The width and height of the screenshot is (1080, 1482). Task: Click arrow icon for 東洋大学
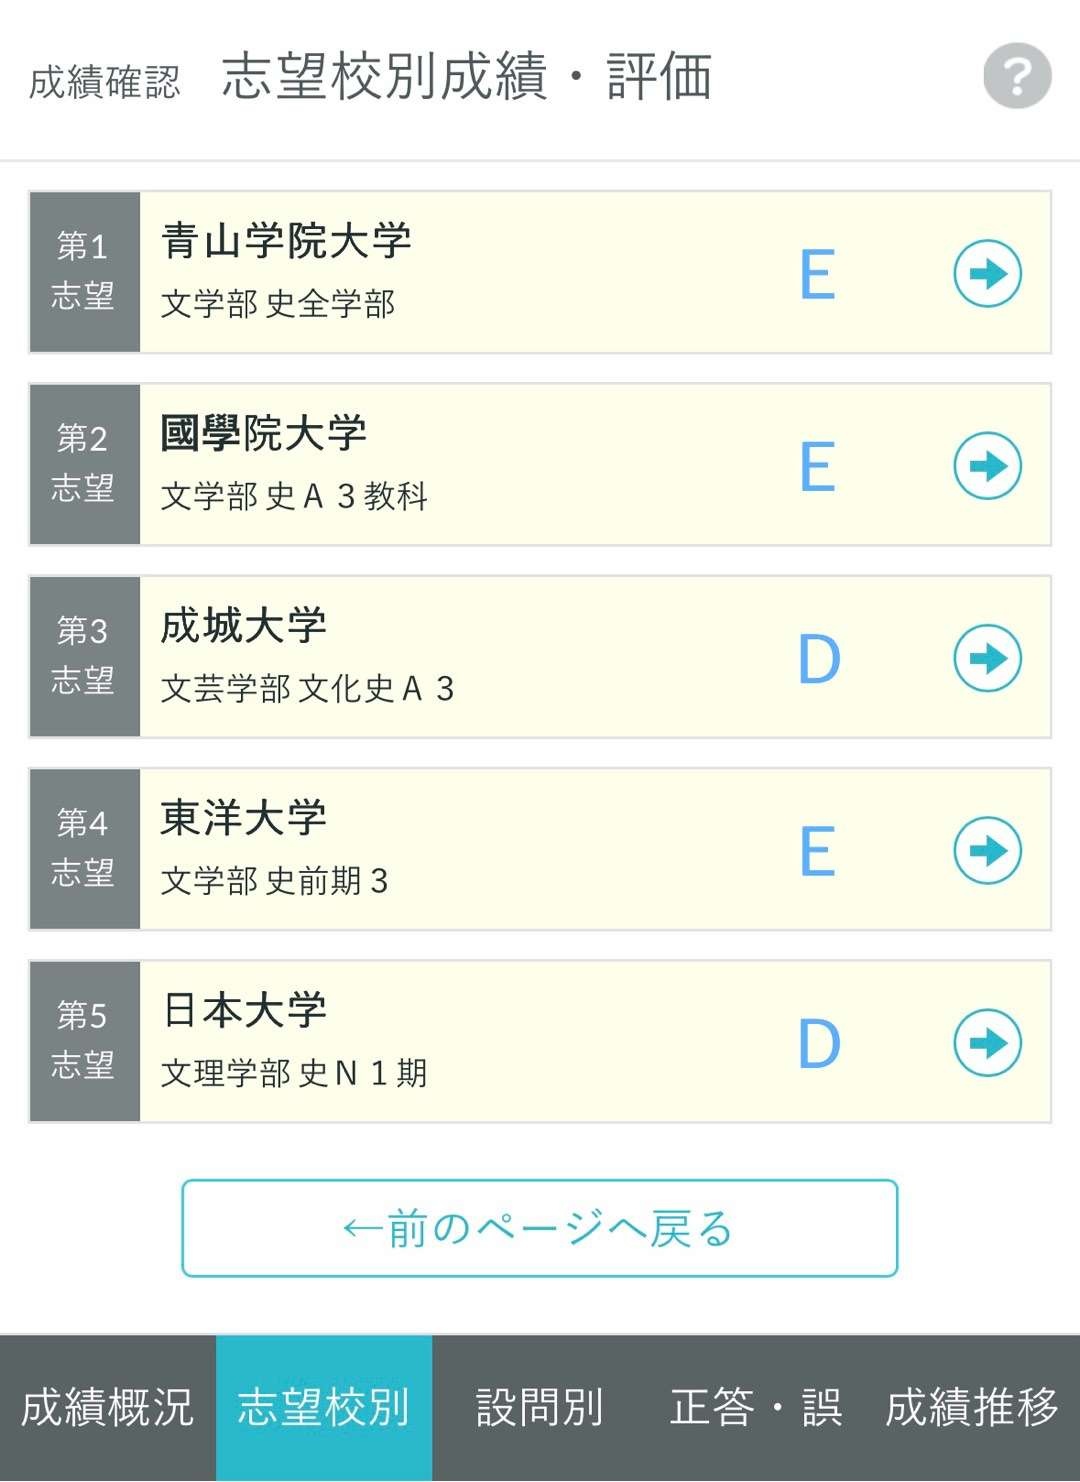(987, 850)
